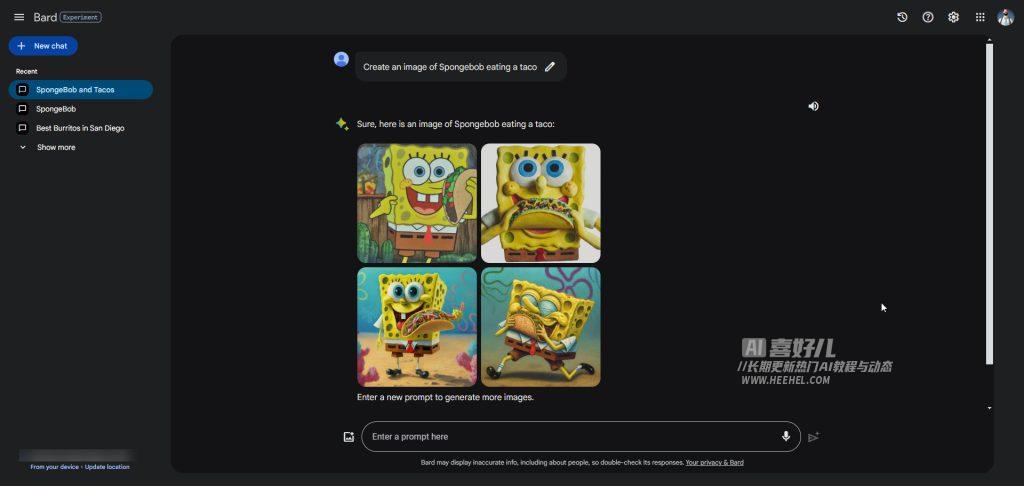The image size is (1024, 486).
Task: Click 'Enter a new prompt to generate' text
Action: [x=445, y=397]
